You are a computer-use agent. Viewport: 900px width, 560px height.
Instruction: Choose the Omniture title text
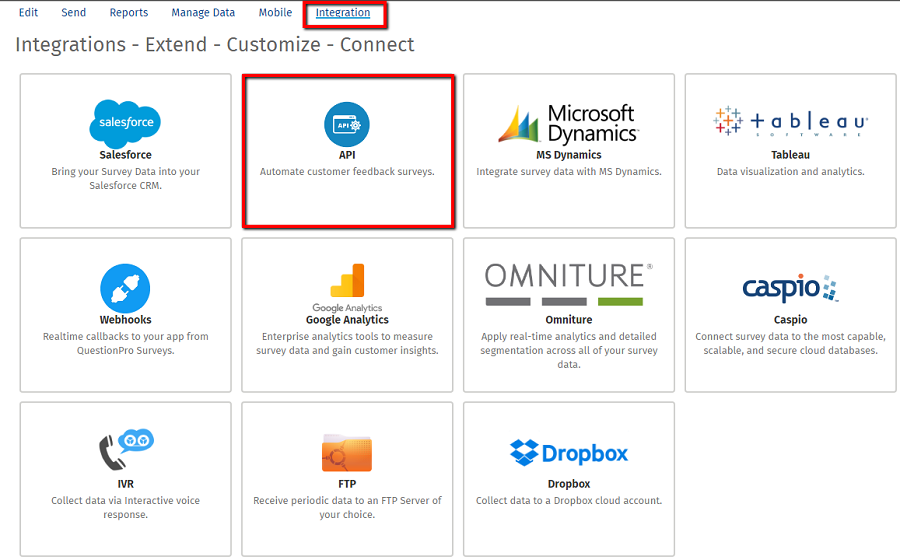click(569, 320)
